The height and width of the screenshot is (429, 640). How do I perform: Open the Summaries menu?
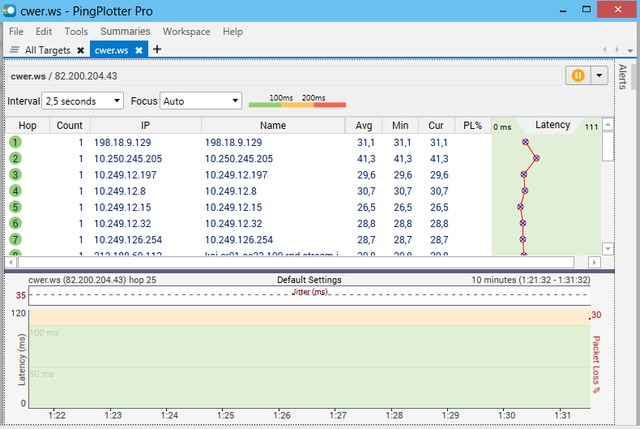coord(125,31)
